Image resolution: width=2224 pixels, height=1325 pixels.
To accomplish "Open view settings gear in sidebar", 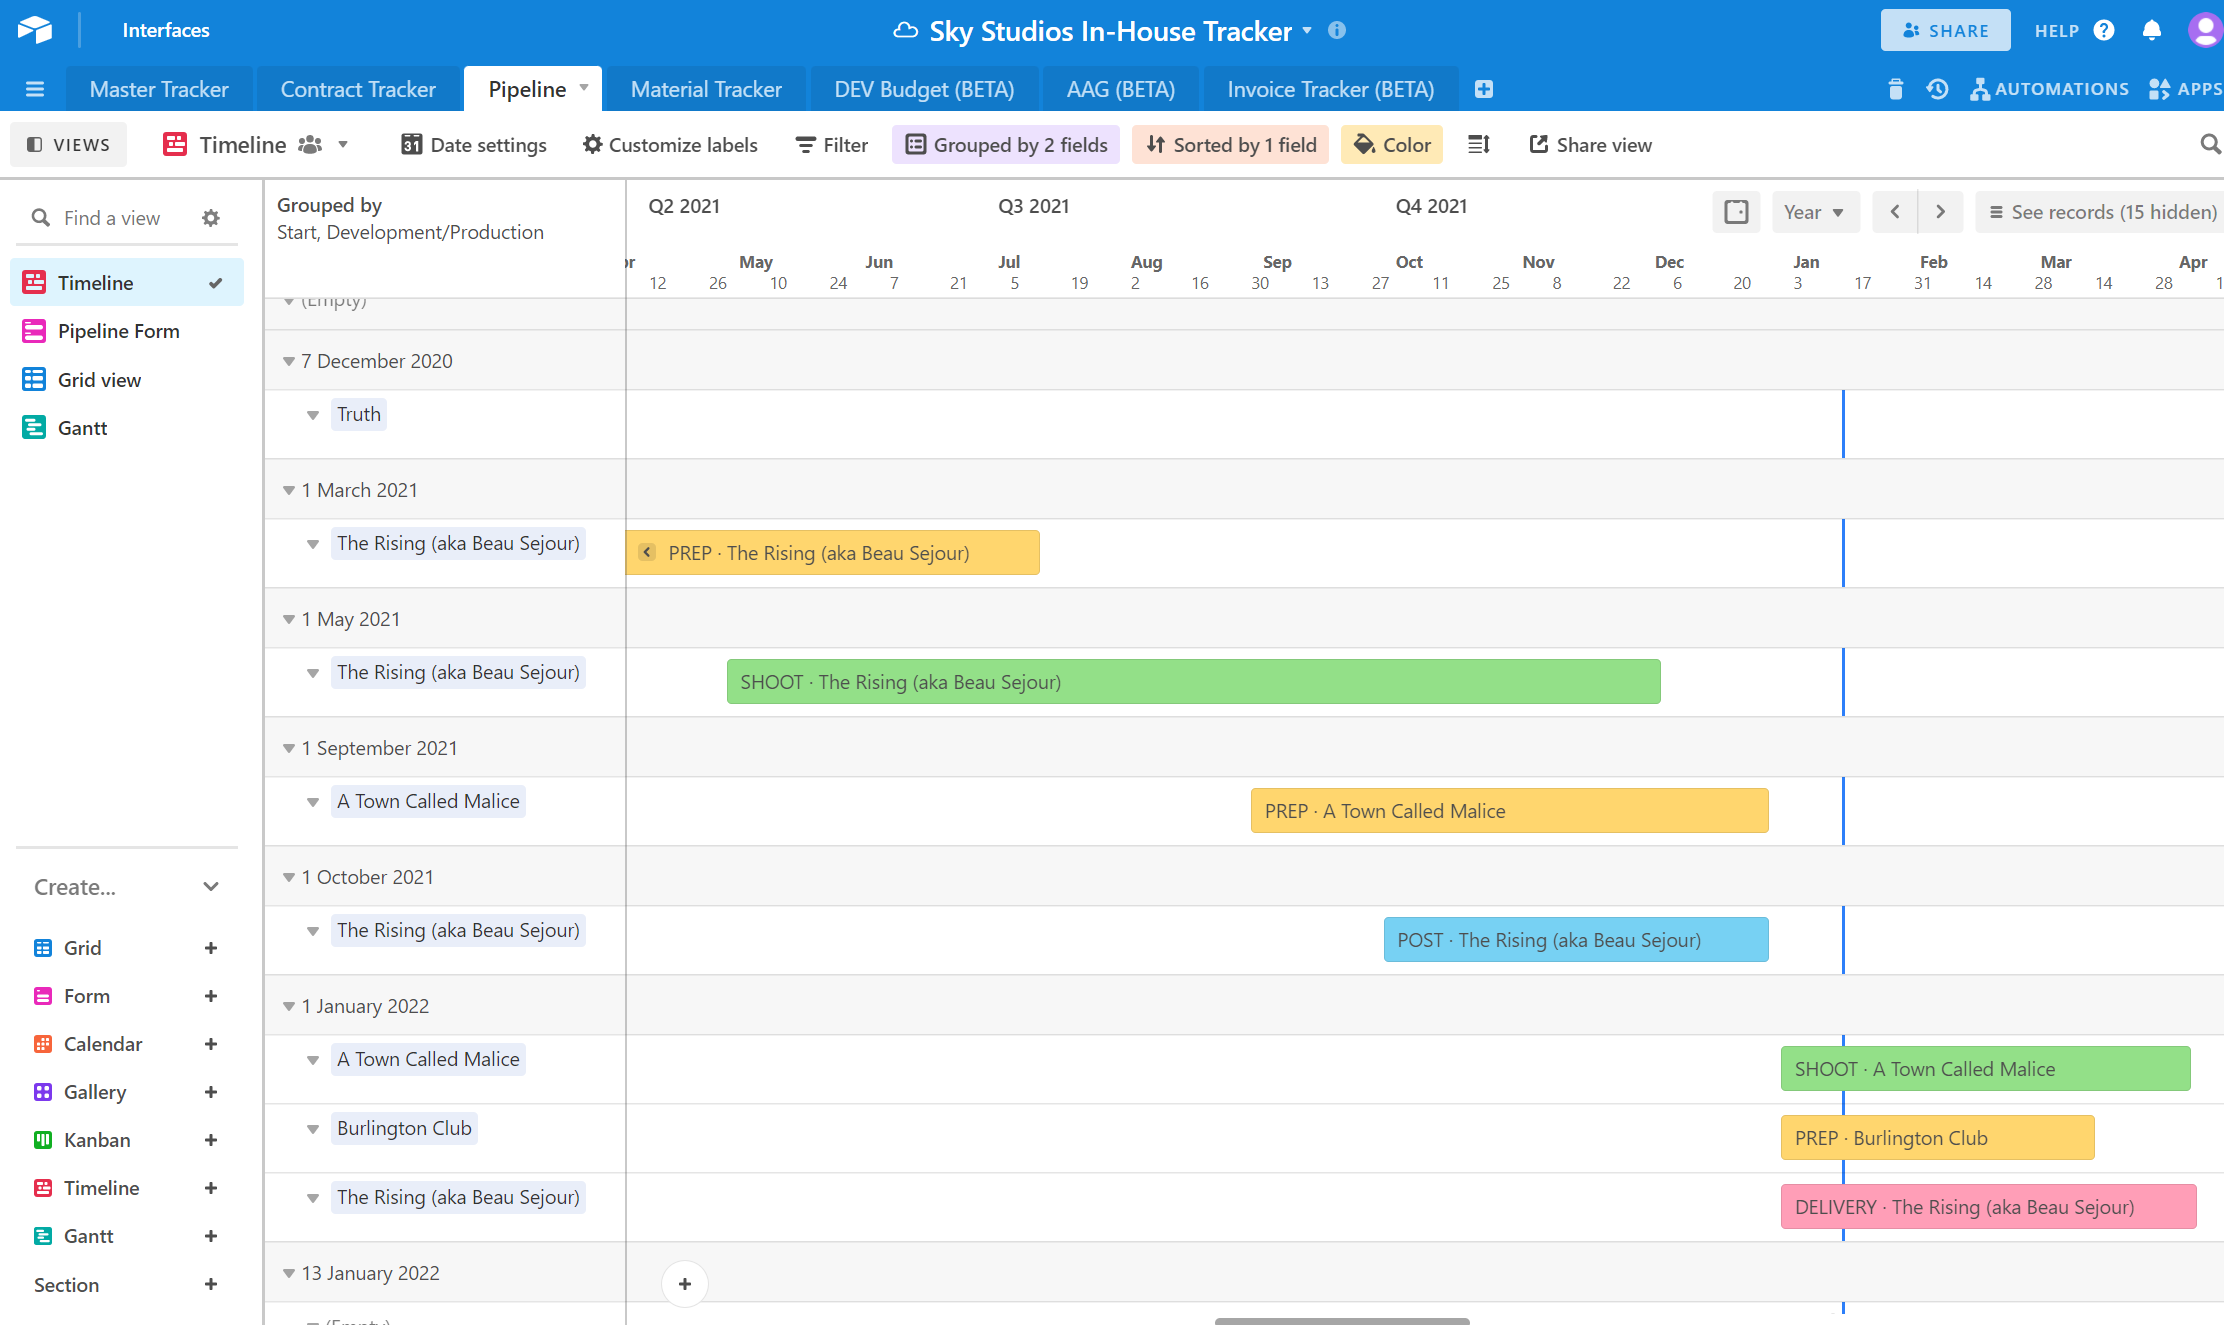I will pyautogui.click(x=210, y=218).
